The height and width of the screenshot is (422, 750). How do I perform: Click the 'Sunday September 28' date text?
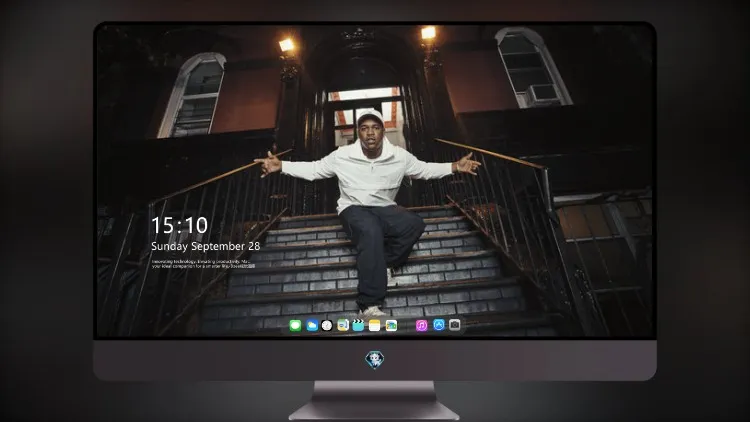click(206, 246)
